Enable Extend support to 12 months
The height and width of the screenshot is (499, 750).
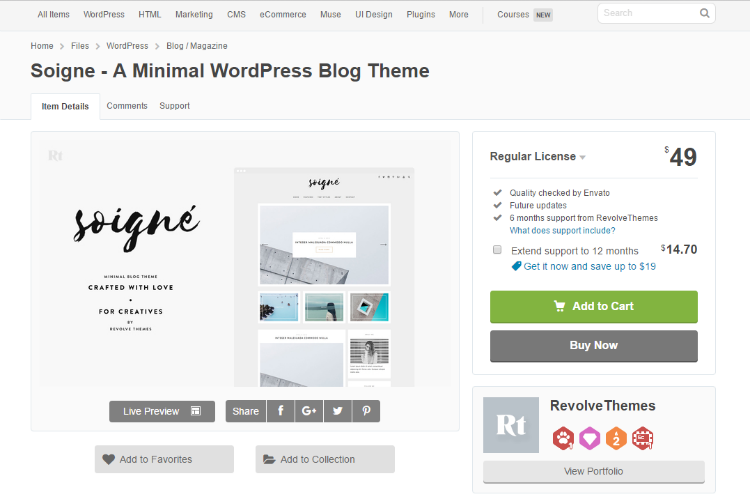pyautogui.click(x=497, y=250)
